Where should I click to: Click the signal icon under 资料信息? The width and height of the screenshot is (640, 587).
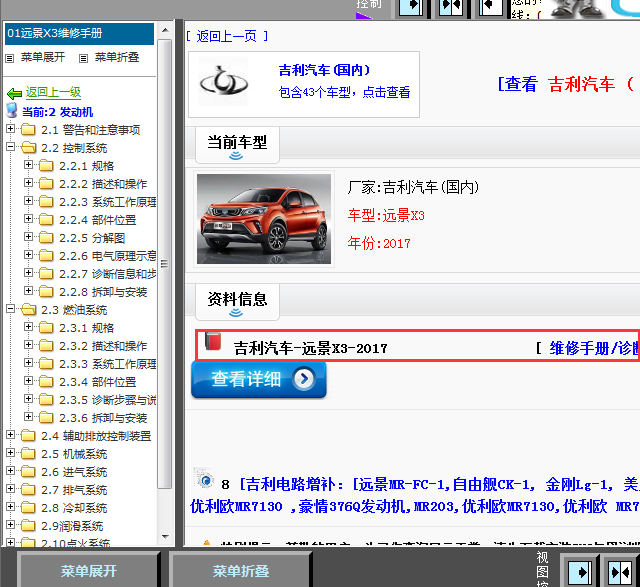click(x=236, y=313)
